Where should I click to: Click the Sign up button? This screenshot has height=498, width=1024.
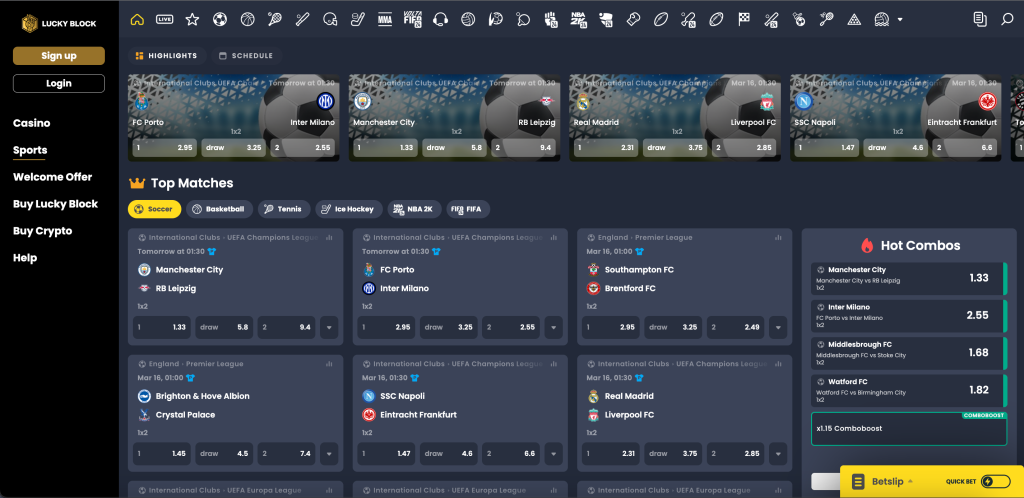[x=59, y=56]
